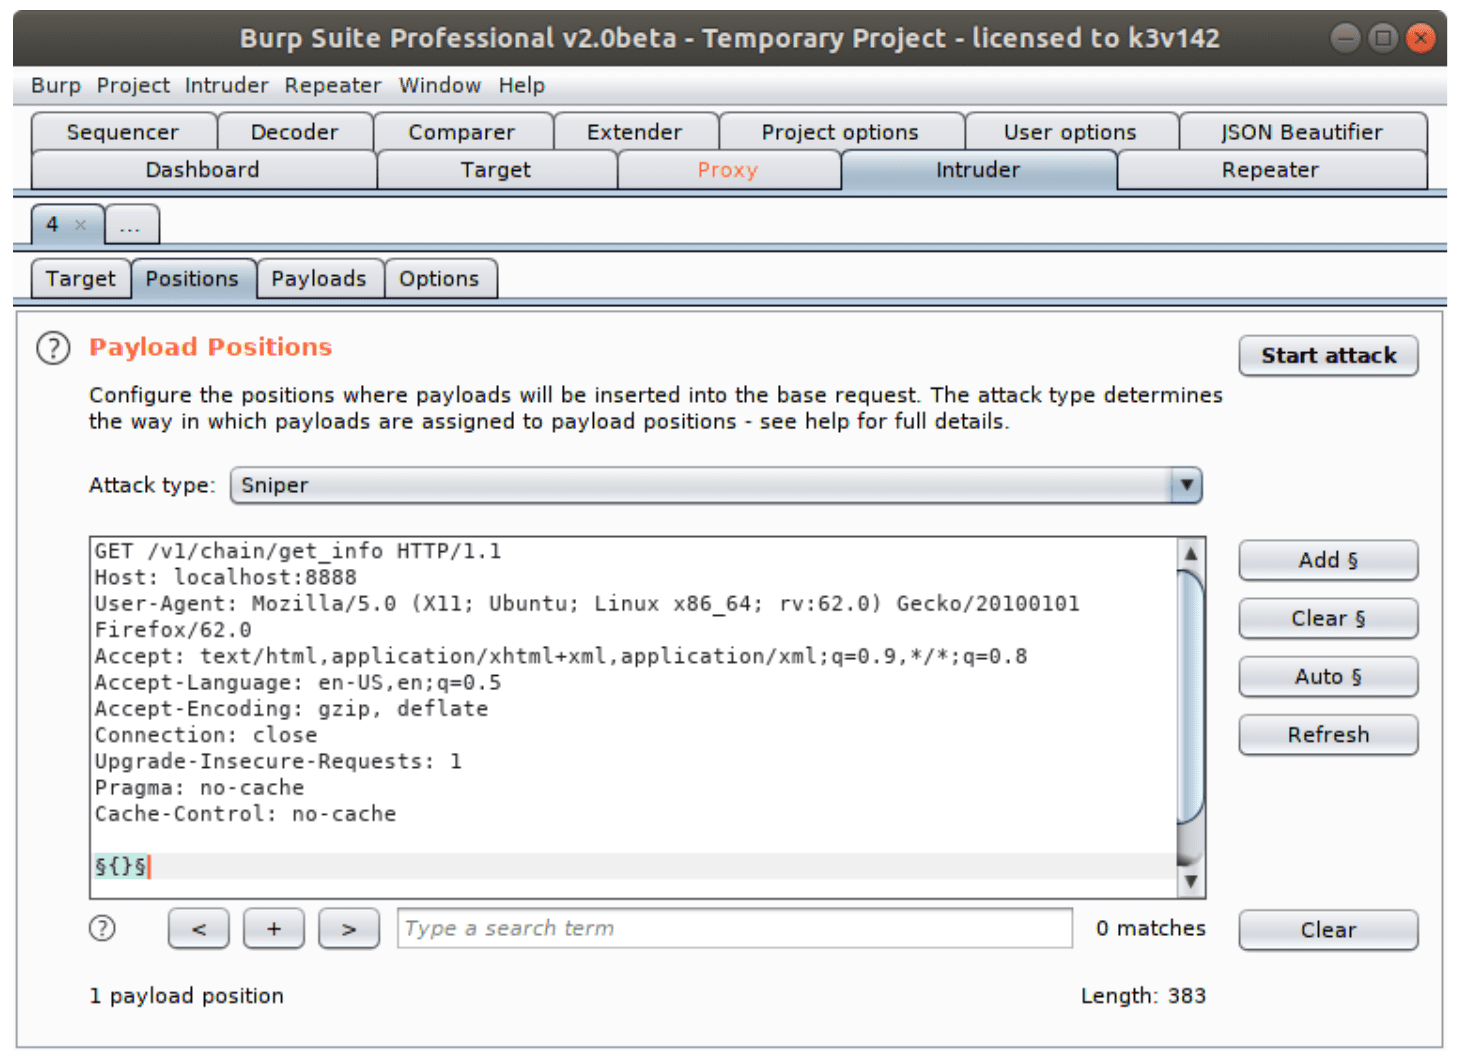This screenshot has height=1058, width=1460.
Task: Click the Clear § button
Action: pyautogui.click(x=1328, y=619)
